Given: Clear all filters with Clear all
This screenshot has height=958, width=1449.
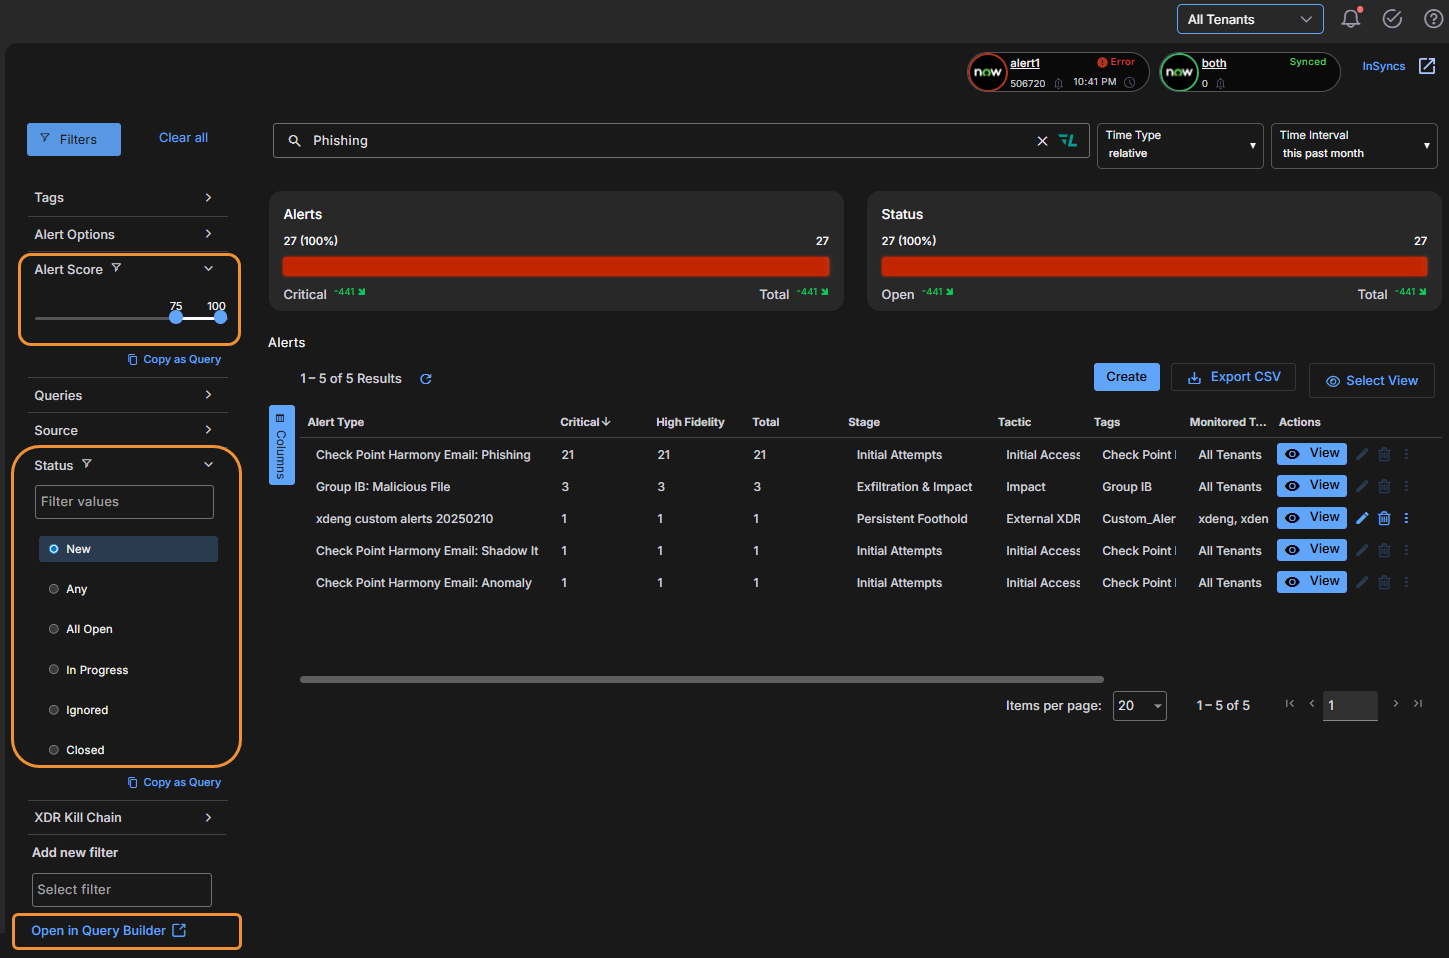Looking at the screenshot, I should pos(183,137).
